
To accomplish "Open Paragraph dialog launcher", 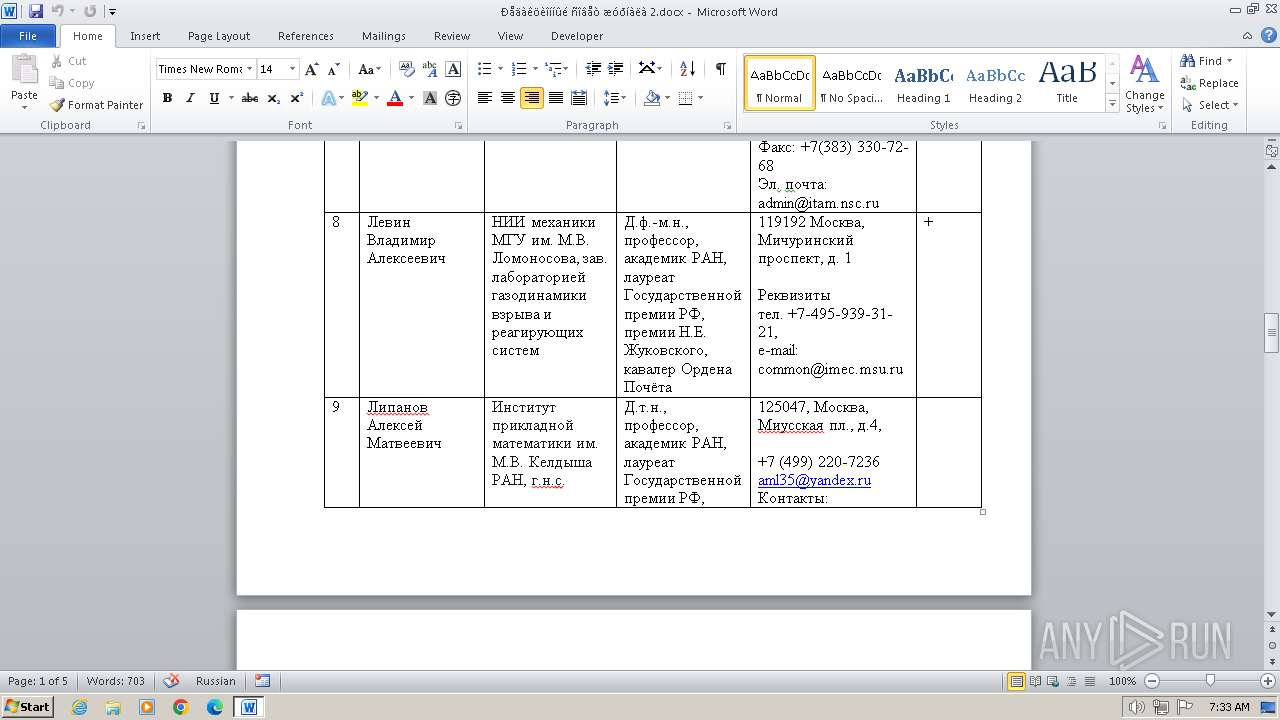I will point(727,126).
